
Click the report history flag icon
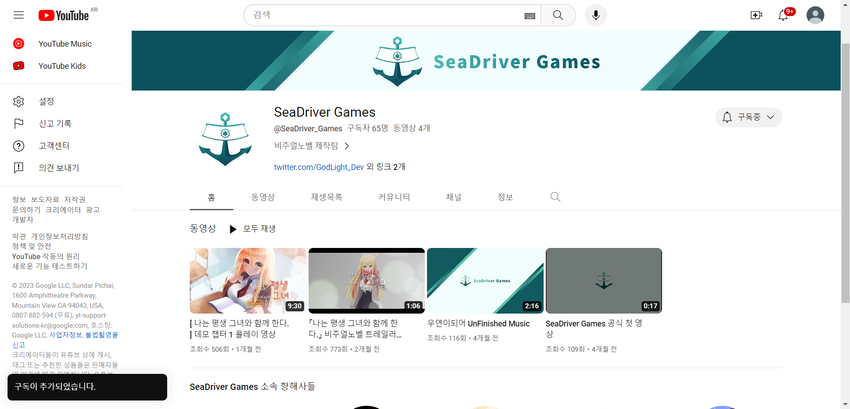pos(18,124)
